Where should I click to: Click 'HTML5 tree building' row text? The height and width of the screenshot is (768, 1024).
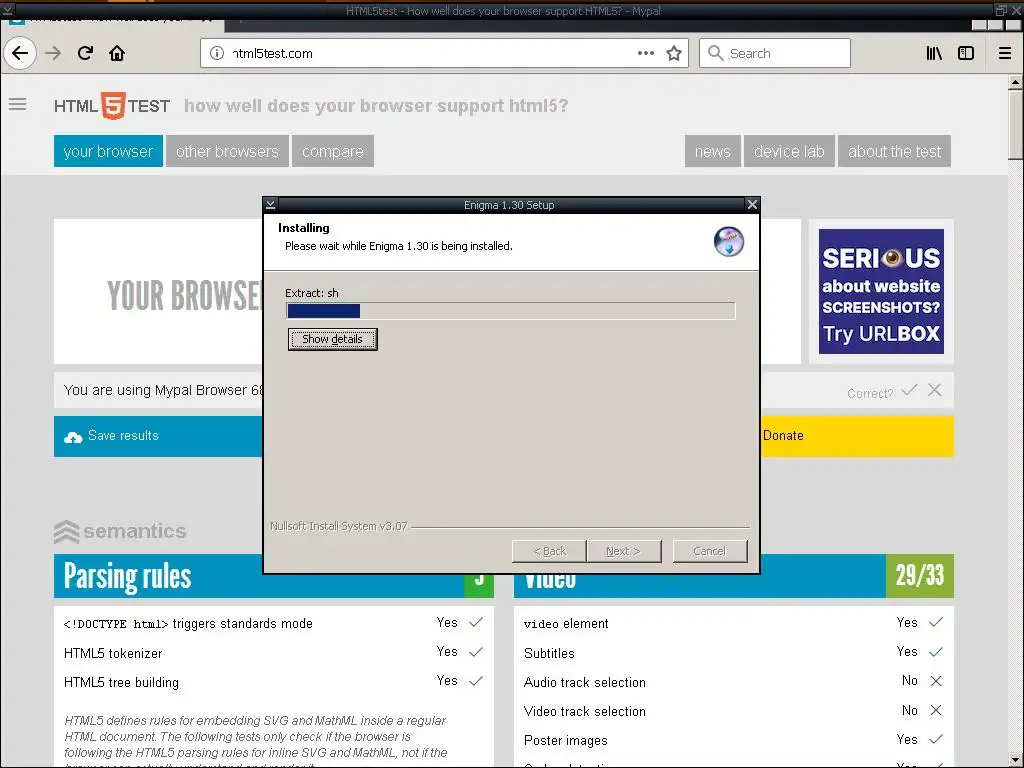[121, 682]
